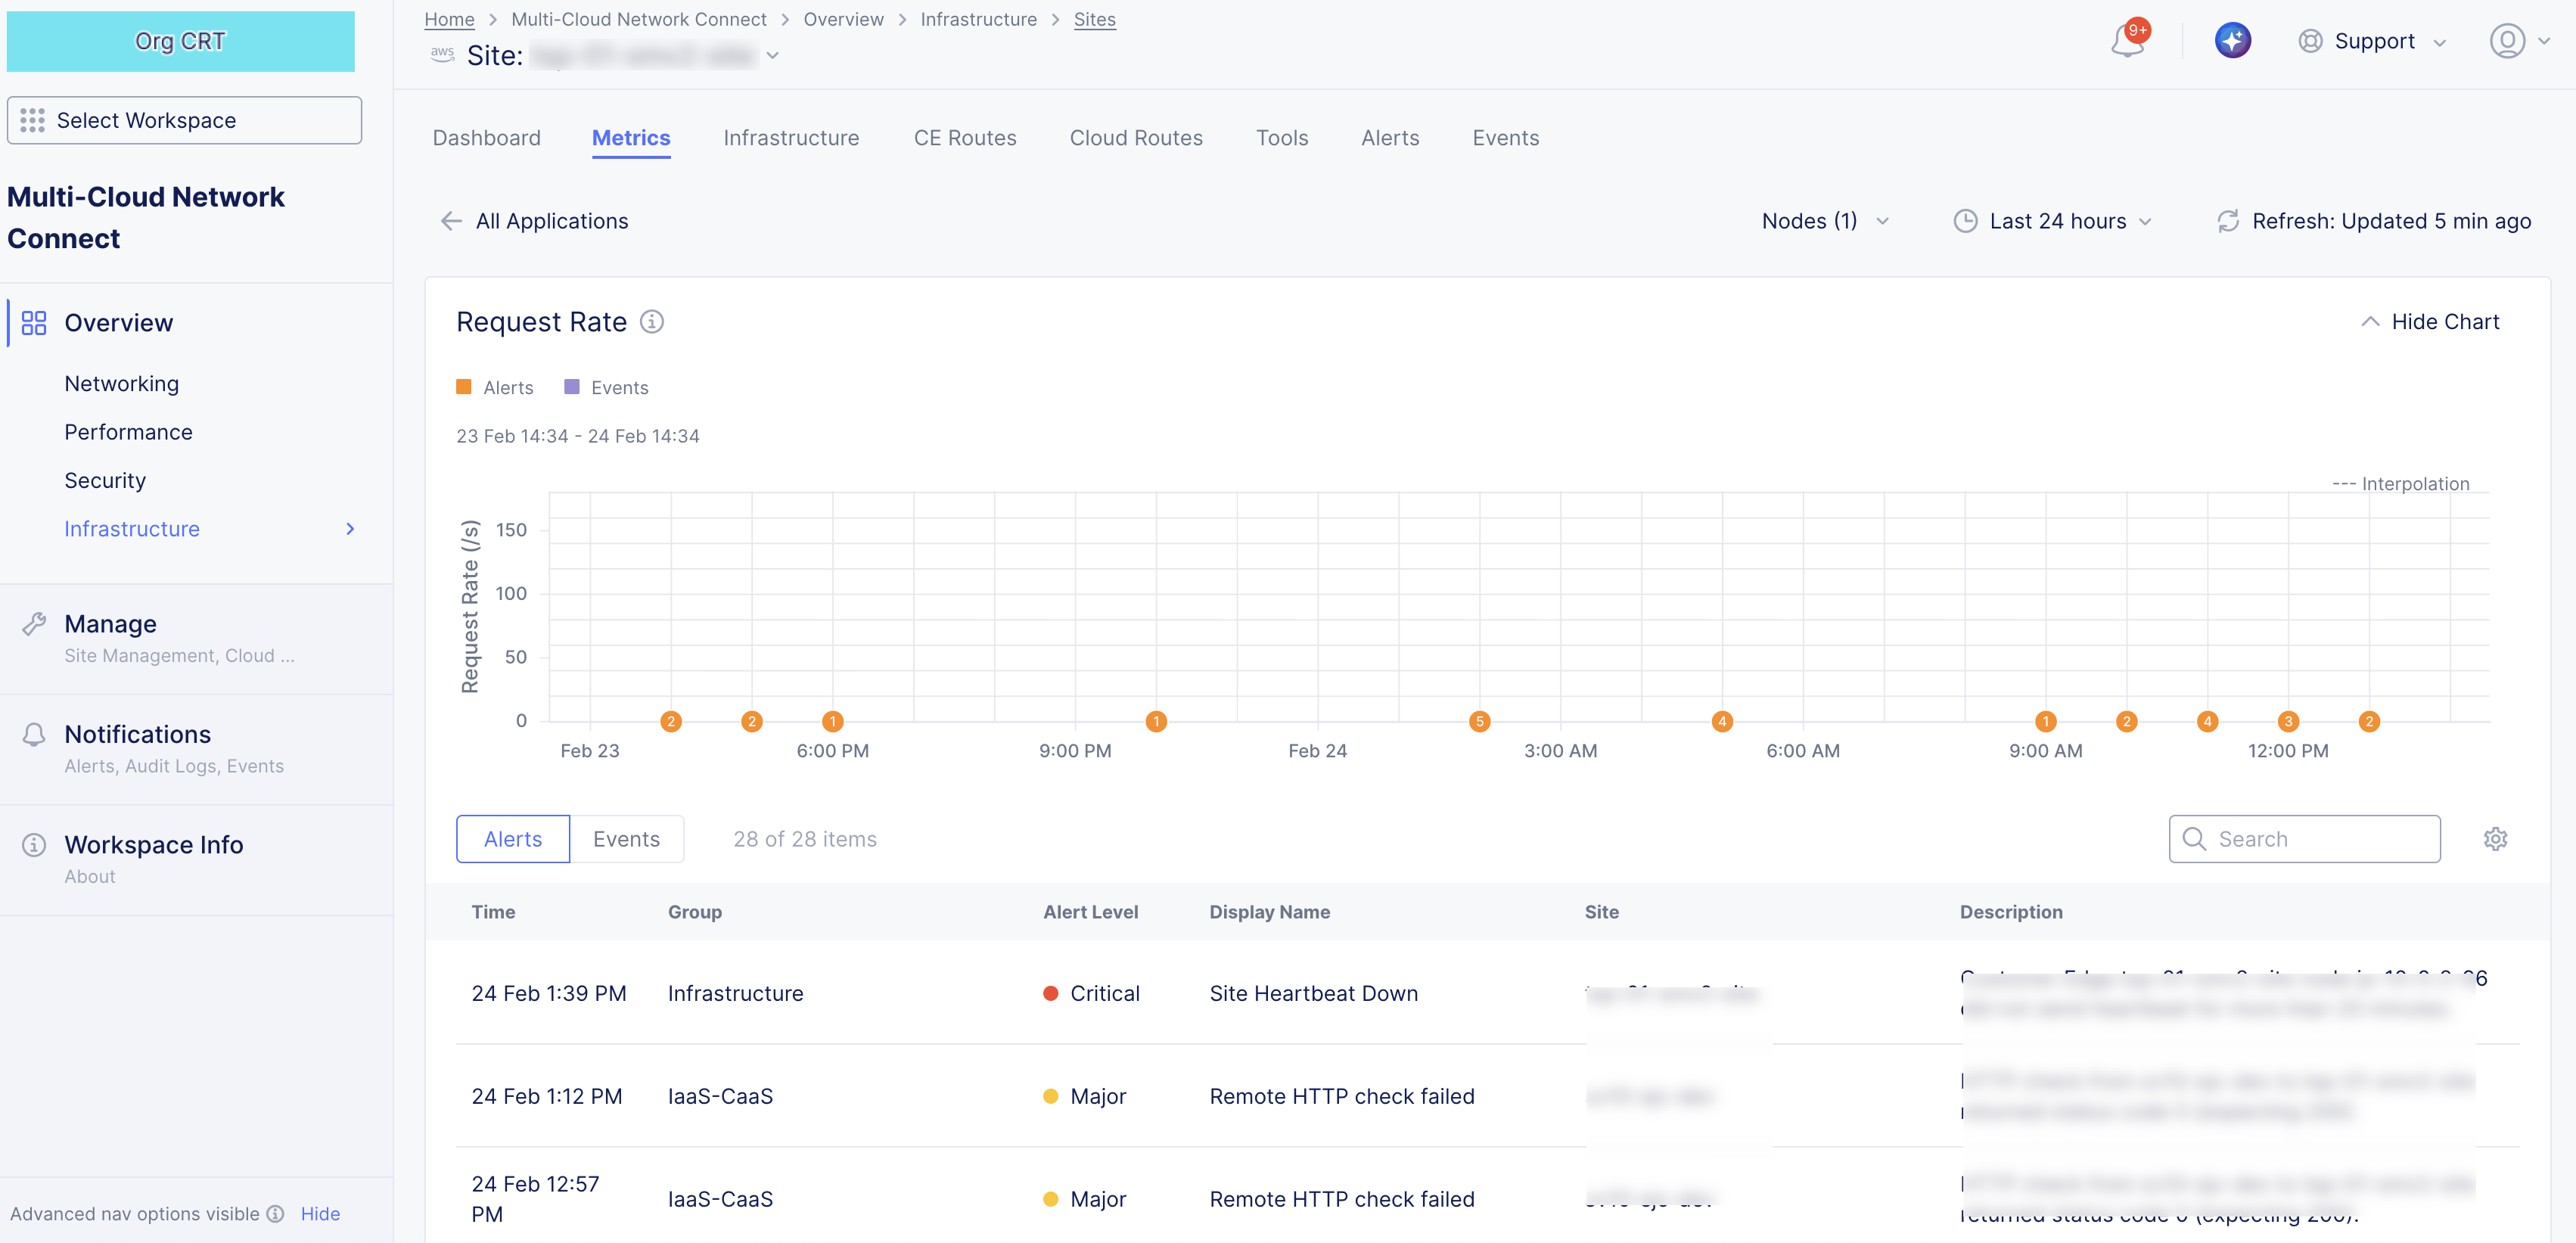Open the Select Workspace grid icon

click(33, 120)
